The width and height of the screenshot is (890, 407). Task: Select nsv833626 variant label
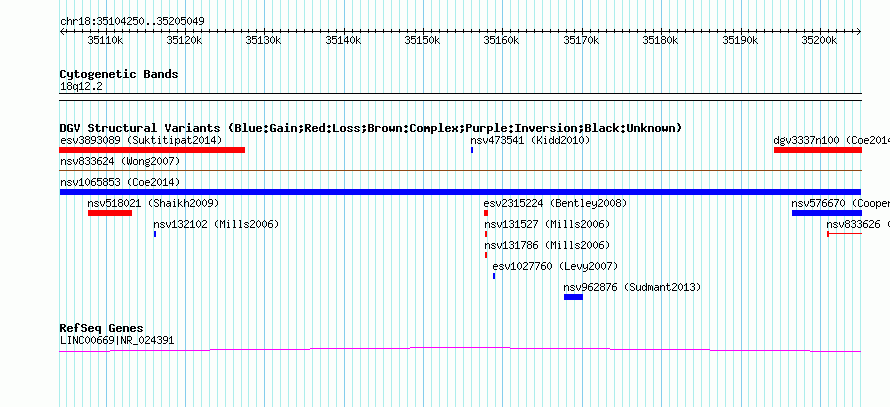[858, 224]
